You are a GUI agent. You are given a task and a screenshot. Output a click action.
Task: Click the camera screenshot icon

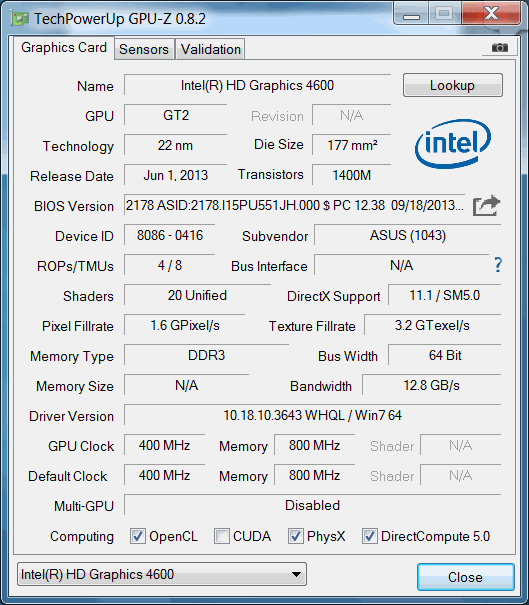point(500,47)
